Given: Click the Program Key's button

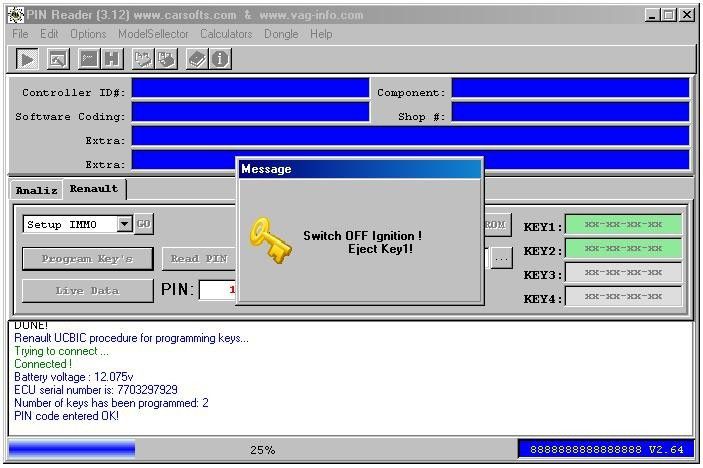Looking at the screenshot, I should point(87,259).
